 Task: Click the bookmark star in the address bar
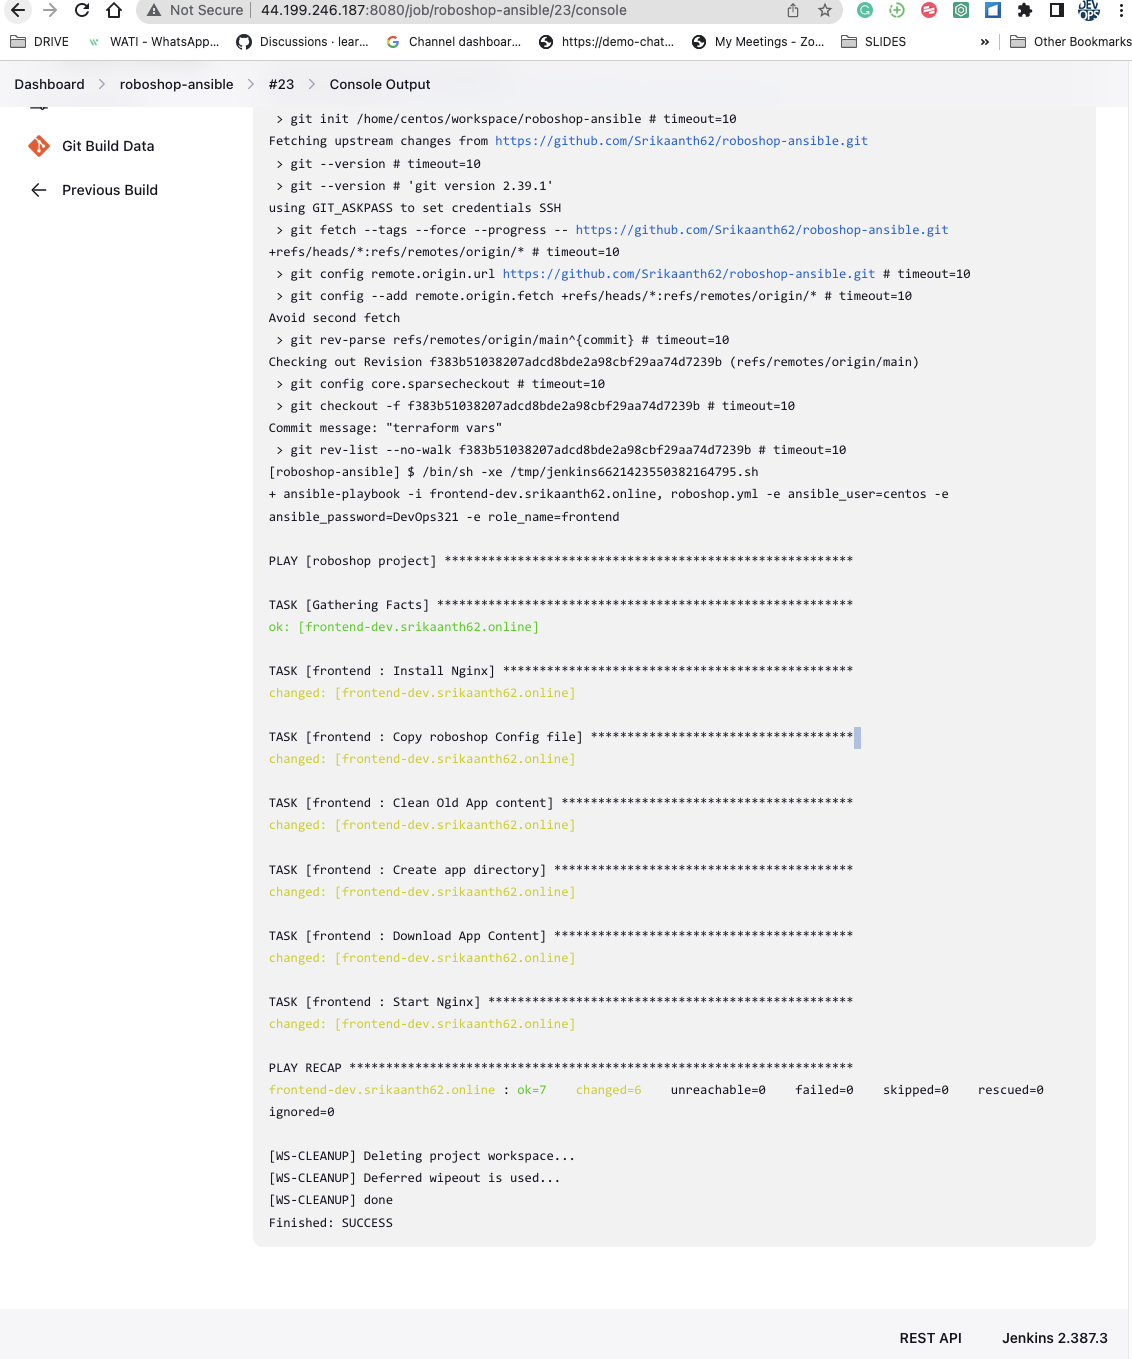click(824, 11)
